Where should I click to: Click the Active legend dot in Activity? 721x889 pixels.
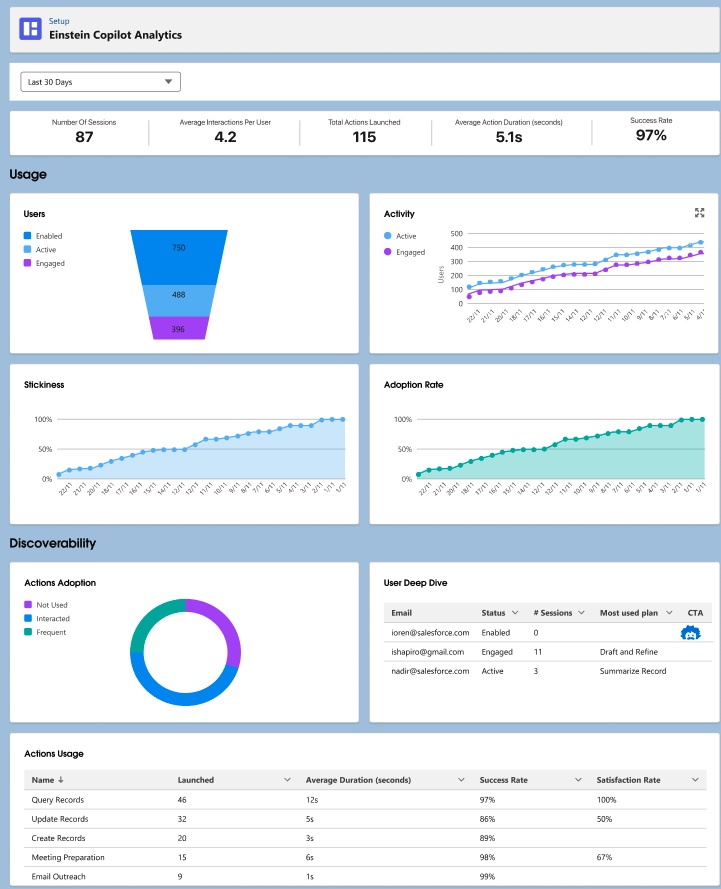coord(388,235)
